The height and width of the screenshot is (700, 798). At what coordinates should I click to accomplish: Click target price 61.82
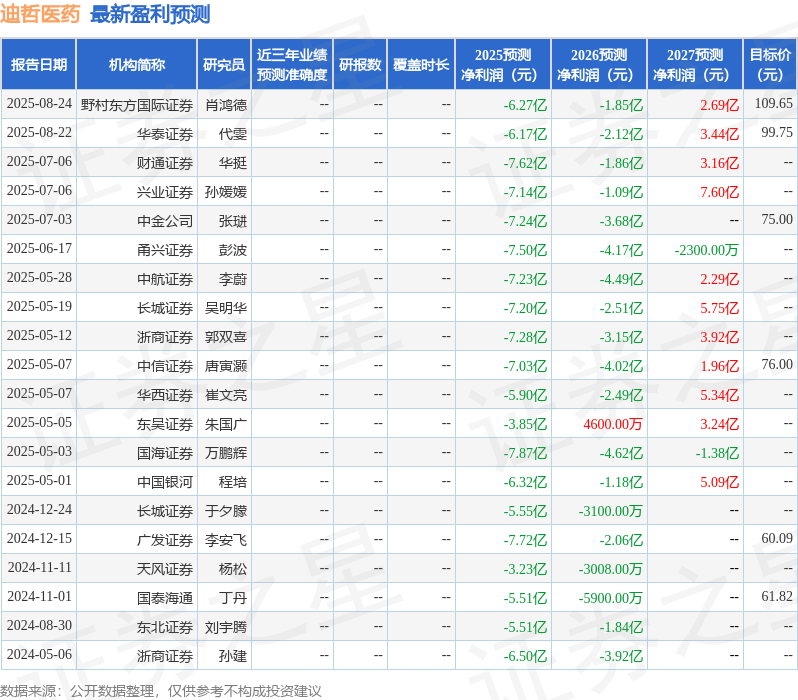coord(777,597)
